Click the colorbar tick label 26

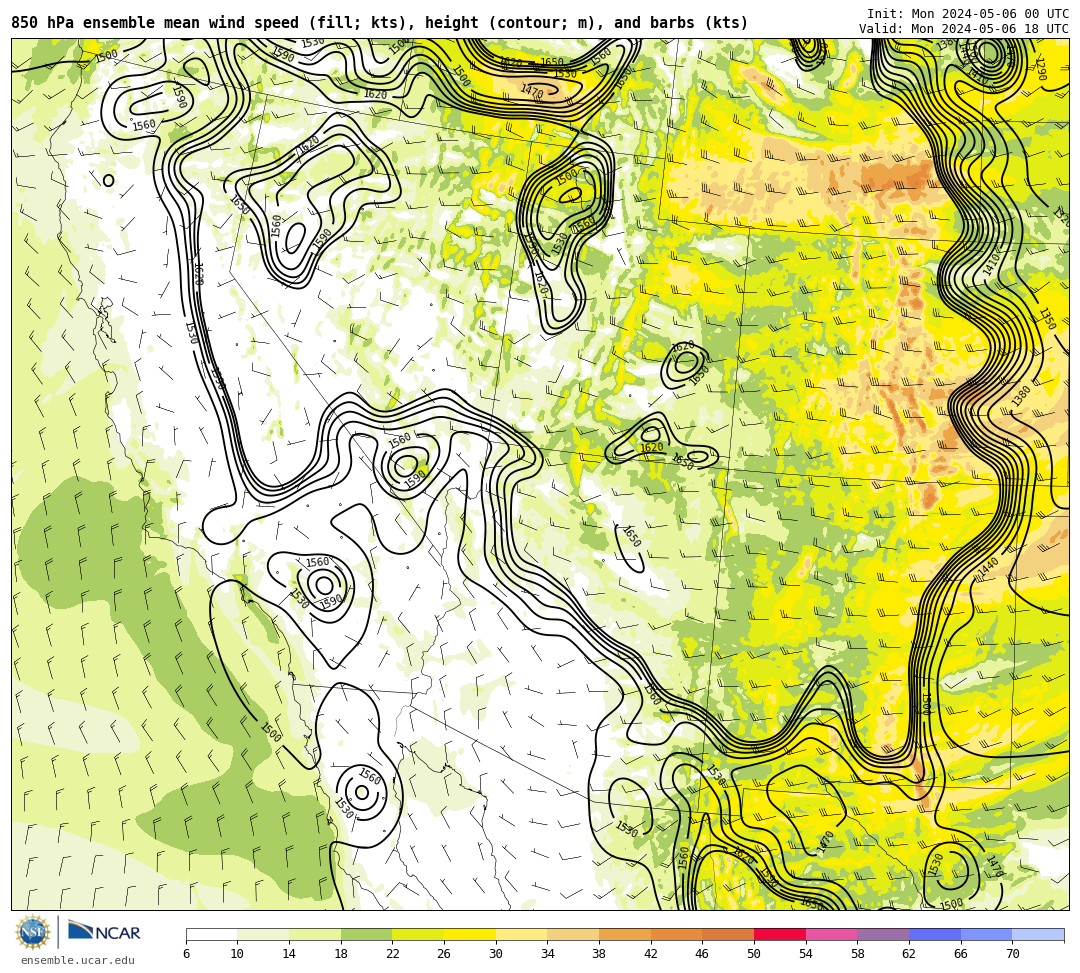444,954
